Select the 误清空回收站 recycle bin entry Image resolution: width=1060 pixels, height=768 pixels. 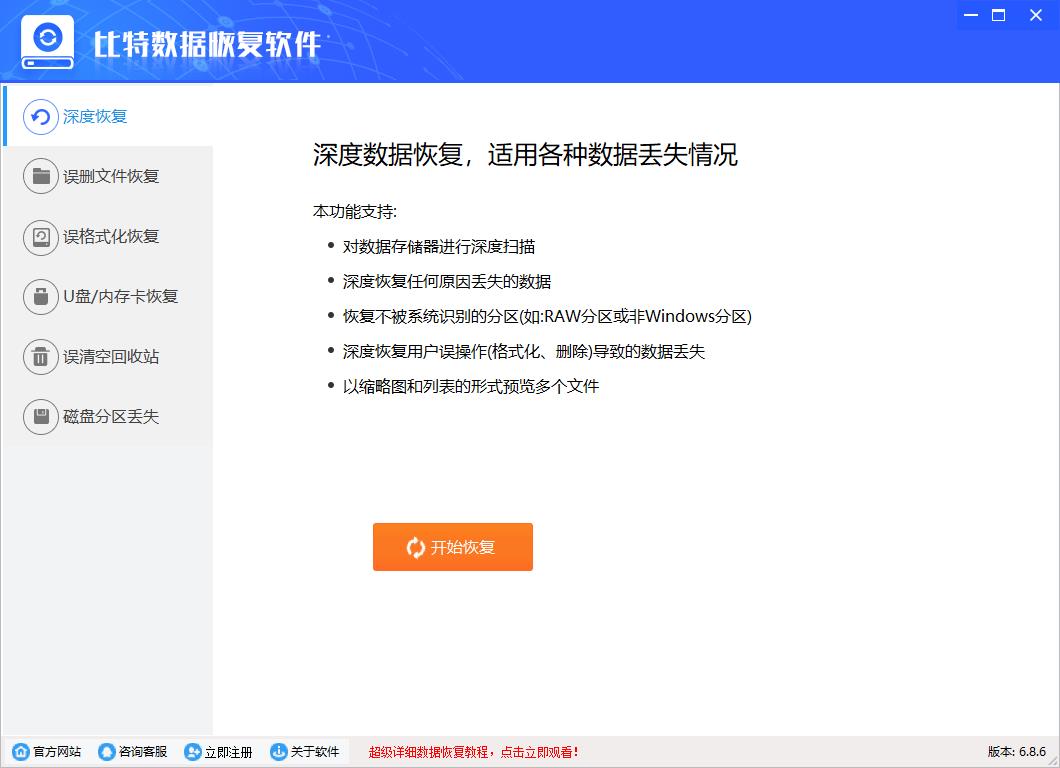(x=108, y=357)
